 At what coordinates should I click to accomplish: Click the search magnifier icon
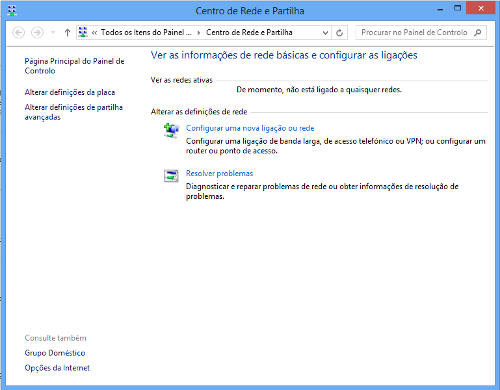tap(478, 32)
